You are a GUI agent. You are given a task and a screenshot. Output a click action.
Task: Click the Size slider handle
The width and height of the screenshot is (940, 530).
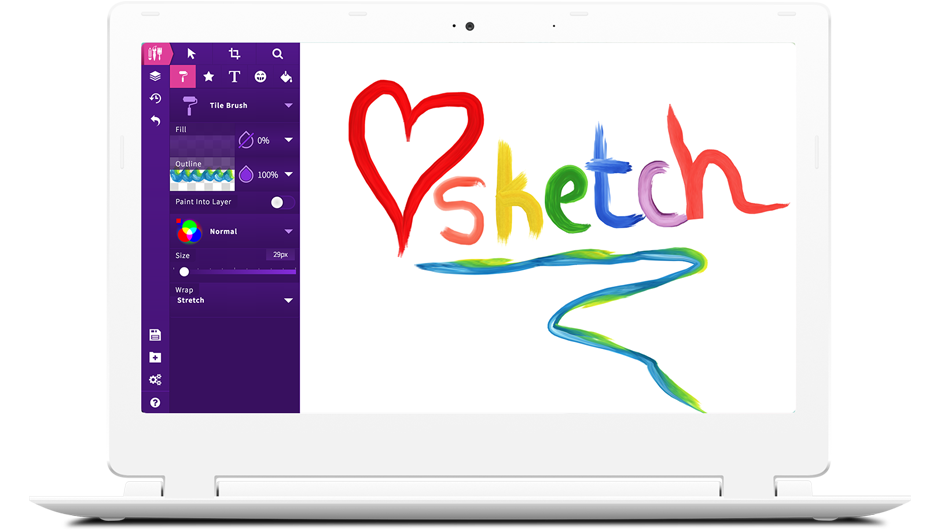(x=184, y=271)
